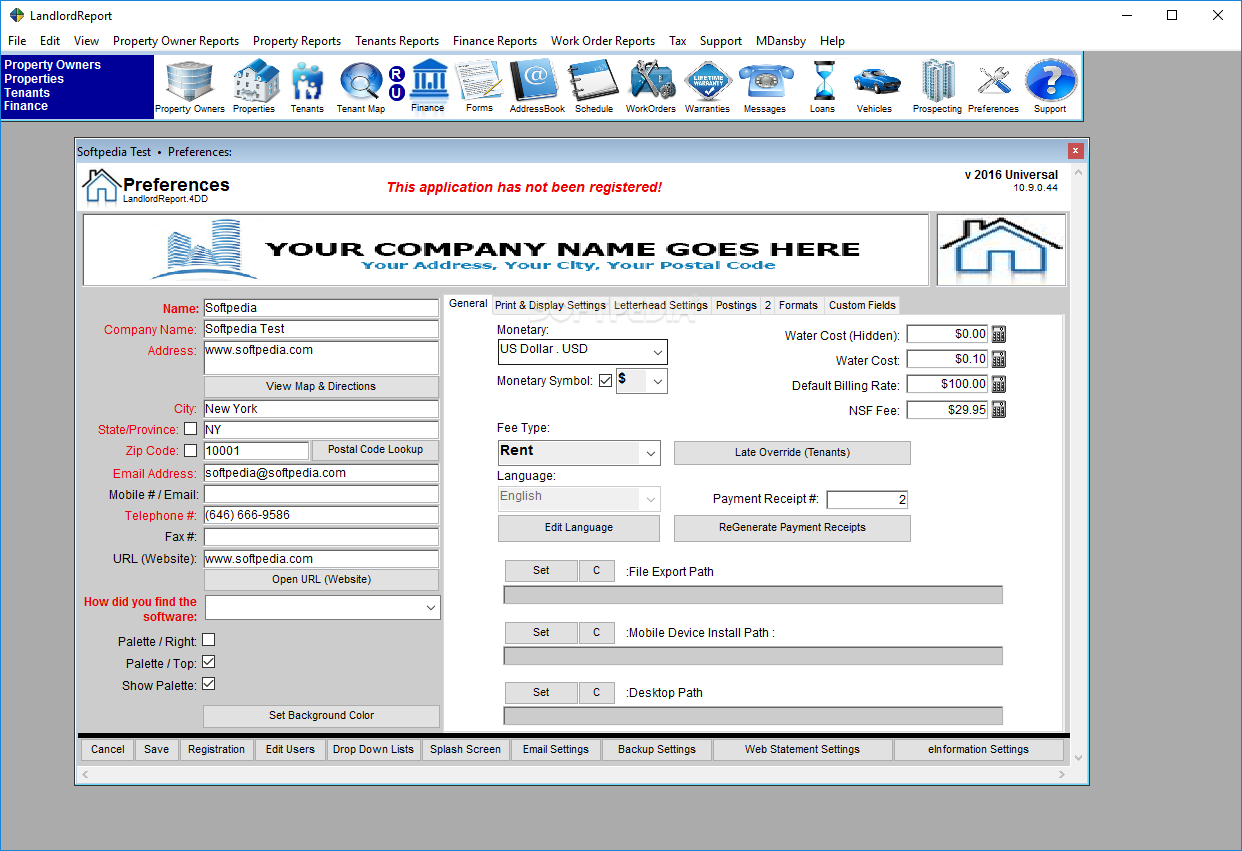This screenshot has height=851, width=1242.
Task: Click Open URL (Website) button
Action: (x=321, y=580)
